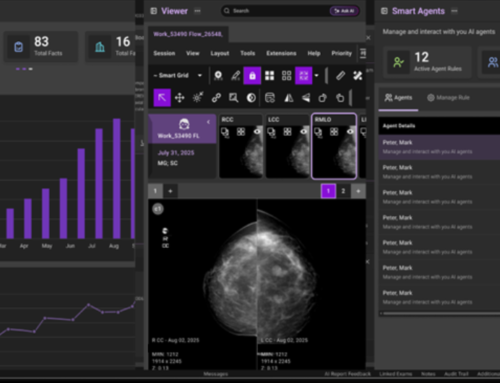This screenshot has height=383, width=500.
Task: Click the filled four-square grid icon
Action: coord(269,76)
